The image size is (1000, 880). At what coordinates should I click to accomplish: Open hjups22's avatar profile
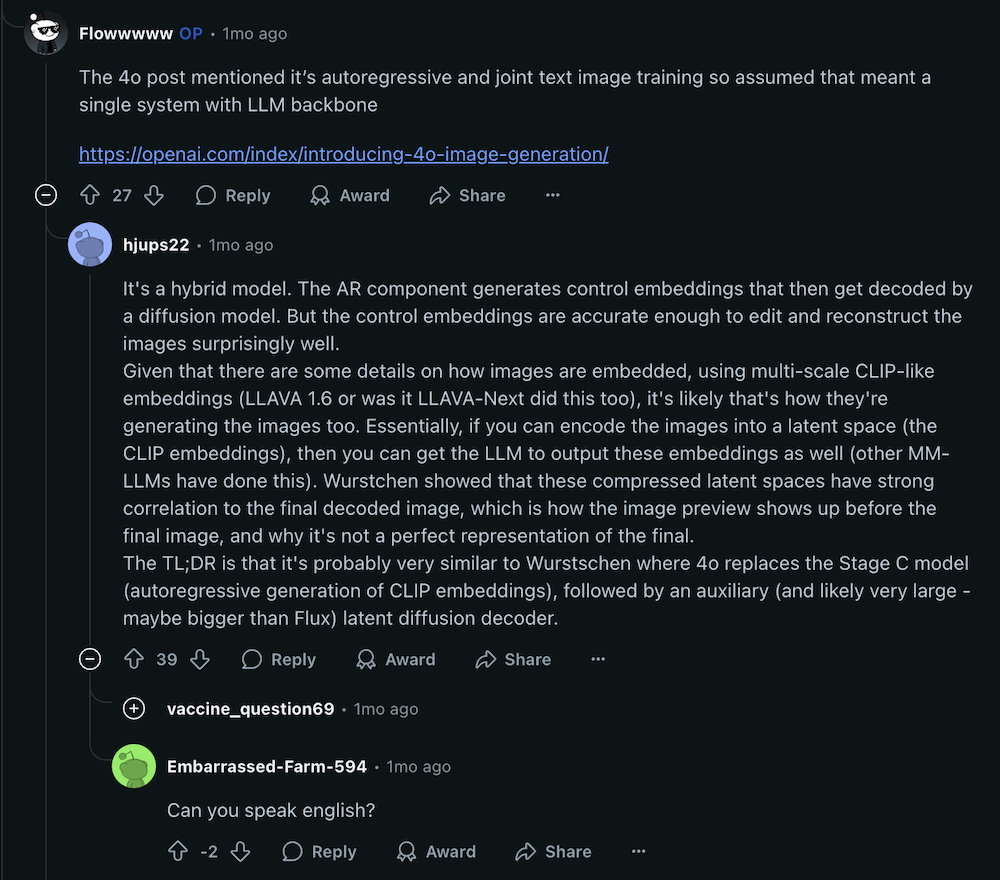coord(90,245)
